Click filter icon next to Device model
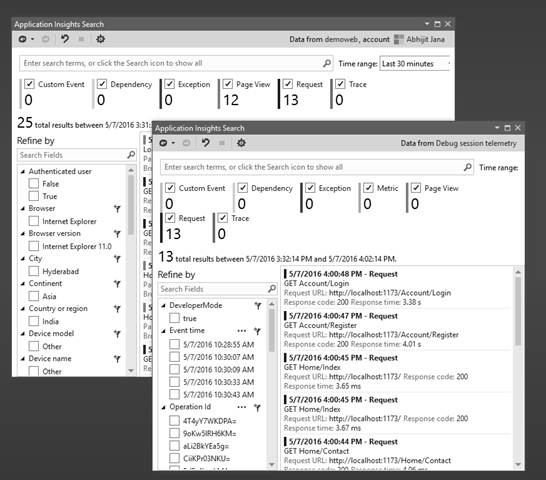Viewport: 546px width, 480px height. click(x=117, y=334)
